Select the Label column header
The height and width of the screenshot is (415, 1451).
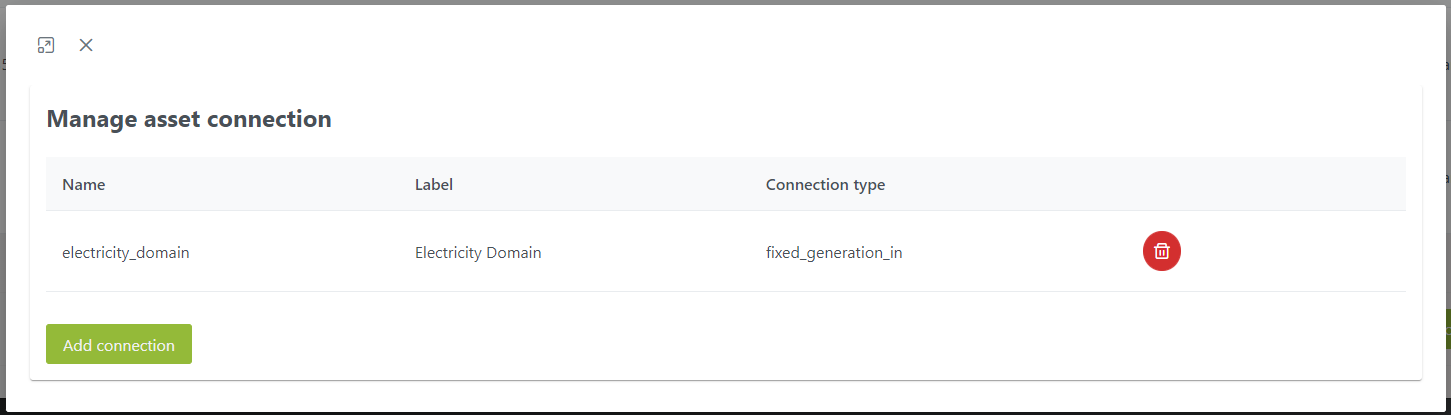(434, 185)
